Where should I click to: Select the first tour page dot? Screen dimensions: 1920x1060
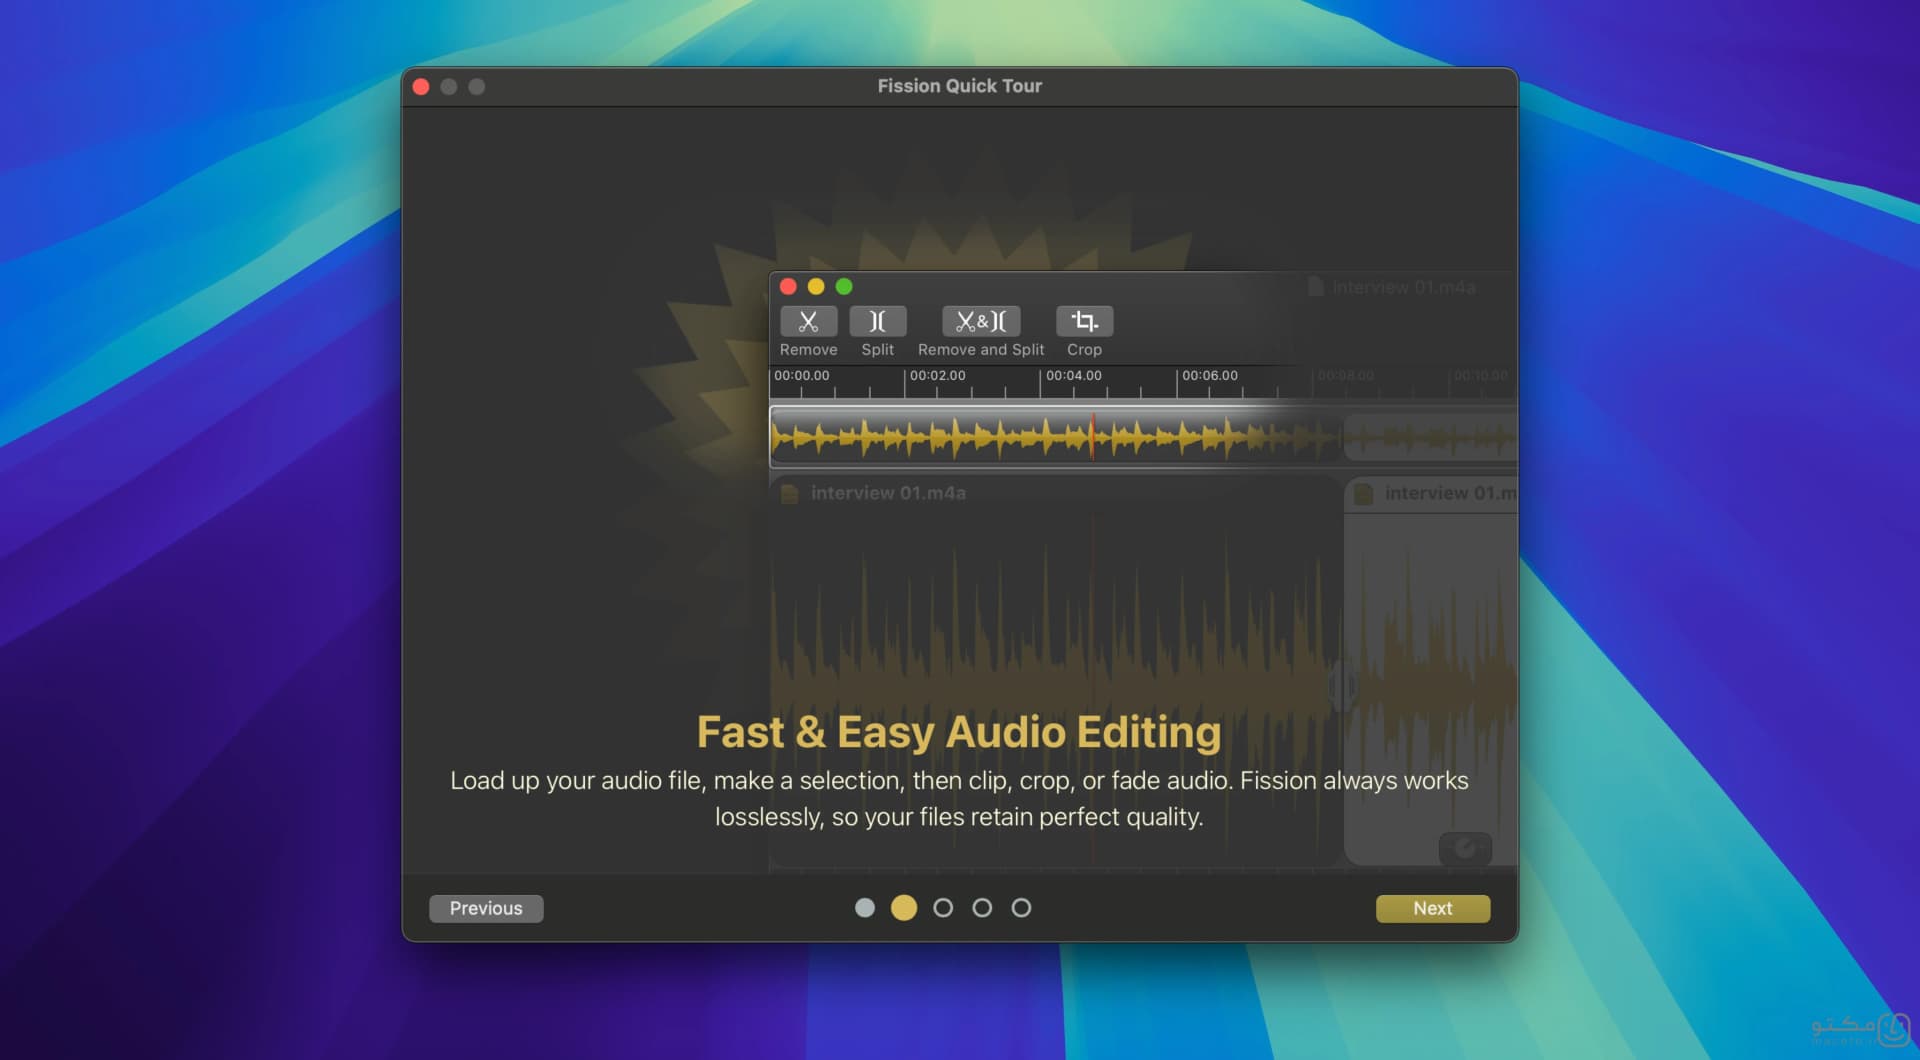click(x=865, y=908)
